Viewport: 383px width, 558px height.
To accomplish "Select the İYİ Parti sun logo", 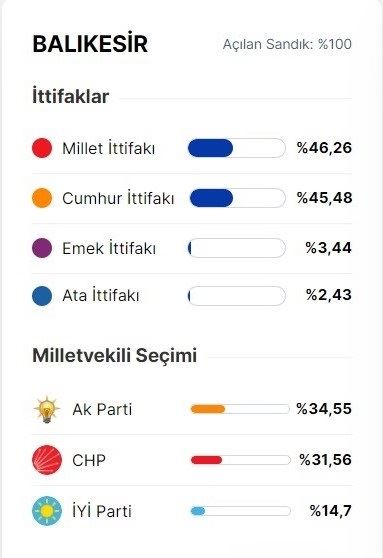I will (x=47, y=511).
